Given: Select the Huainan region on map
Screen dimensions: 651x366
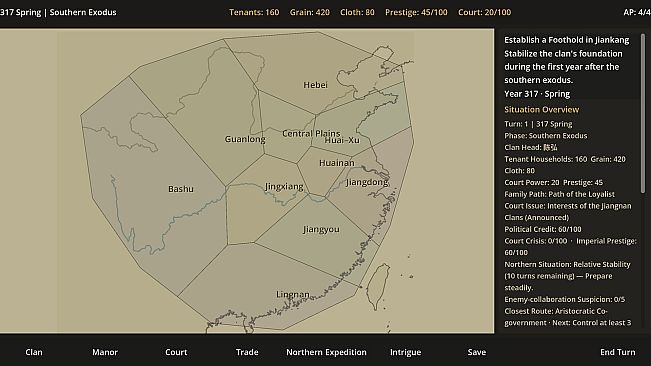Looking at the screenshot, I should coord(337,163).
